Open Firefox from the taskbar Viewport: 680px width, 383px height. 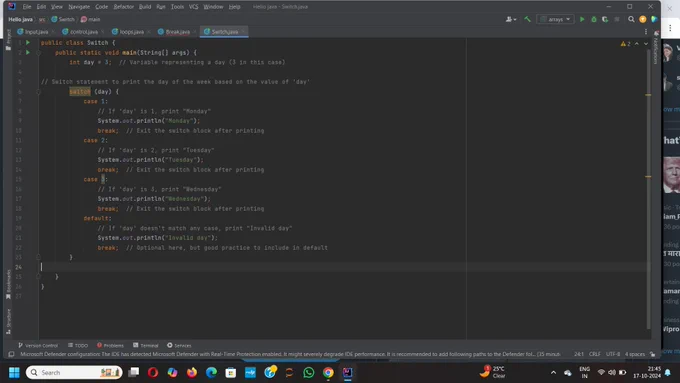coord(192,373)
